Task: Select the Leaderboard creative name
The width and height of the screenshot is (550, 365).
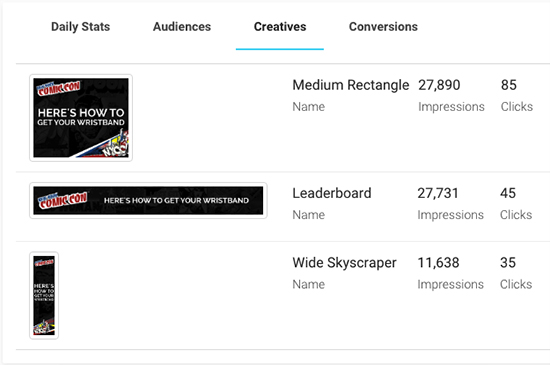Action: tap(332, 193)
